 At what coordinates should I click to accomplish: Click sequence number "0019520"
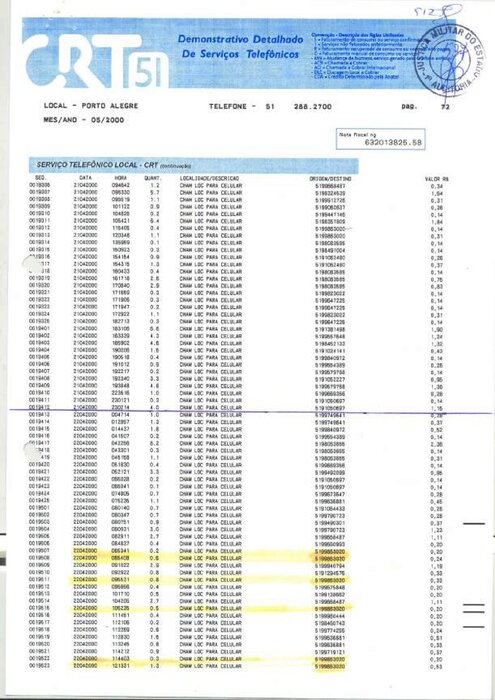[39, 644]
